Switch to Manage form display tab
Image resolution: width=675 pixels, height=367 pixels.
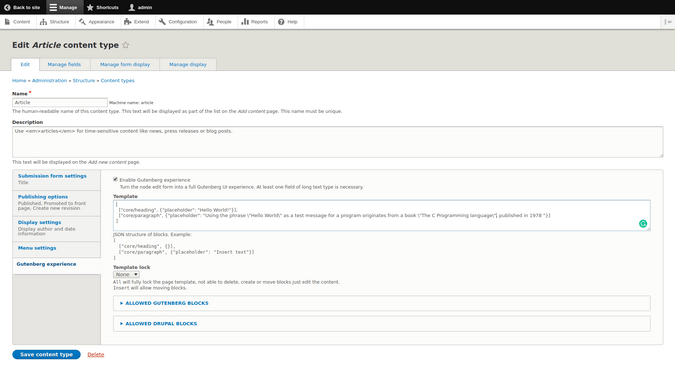[125, 65]
